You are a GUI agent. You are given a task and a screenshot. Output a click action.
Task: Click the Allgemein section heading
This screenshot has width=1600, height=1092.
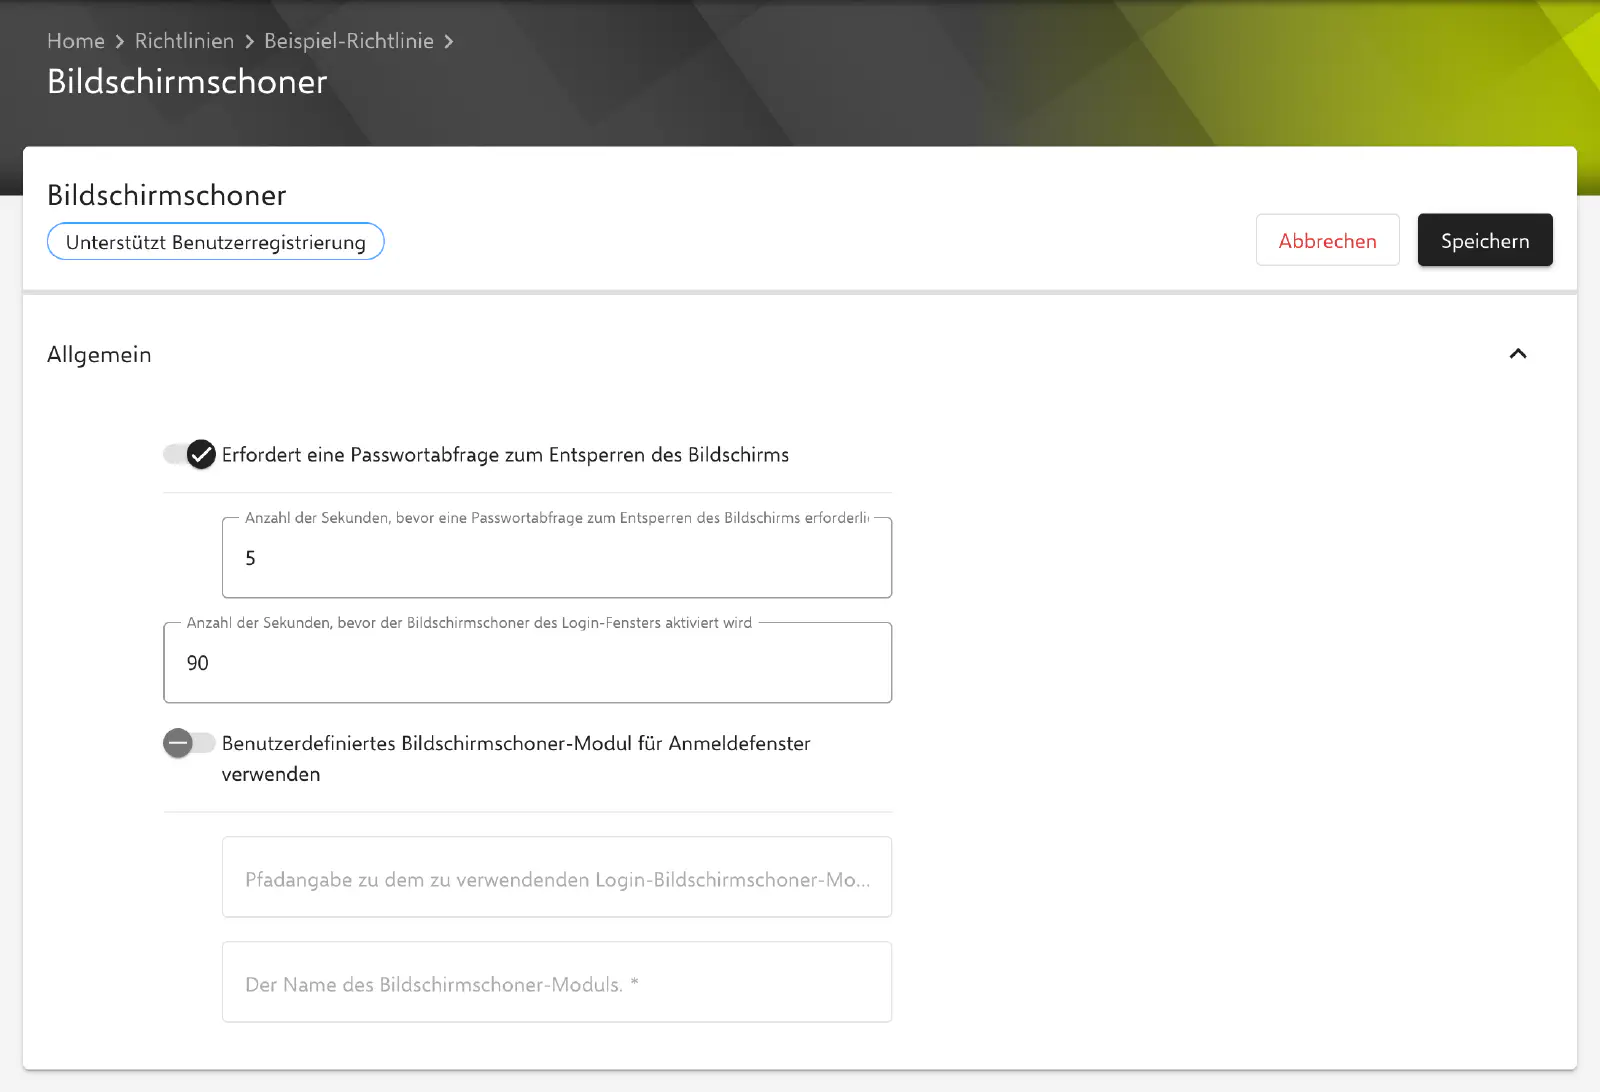pyautogui.click(x=99, y=355)
